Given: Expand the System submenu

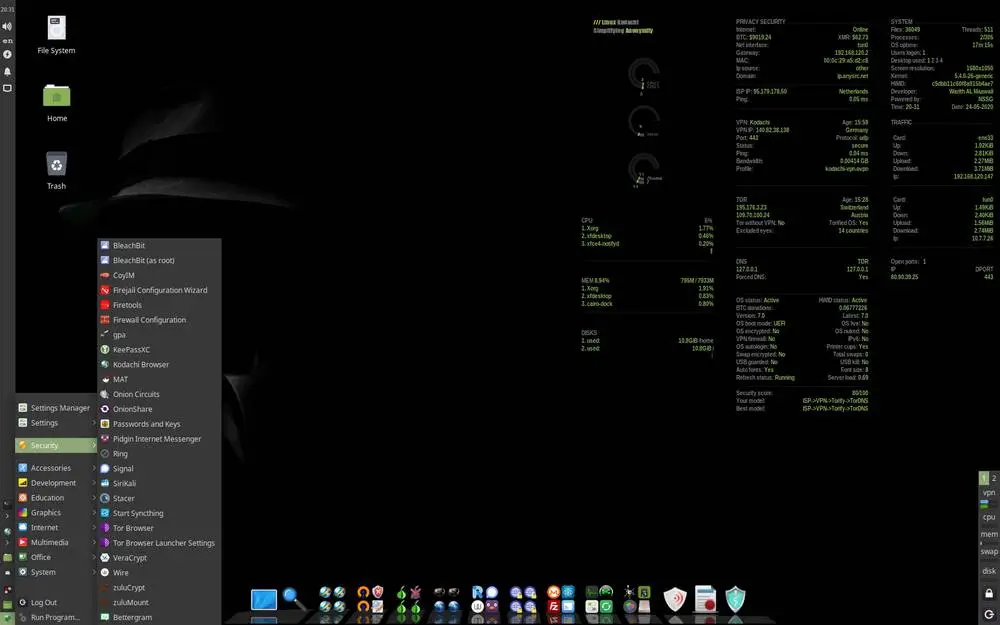Looking at the screenshot, I should pos(56,572).
